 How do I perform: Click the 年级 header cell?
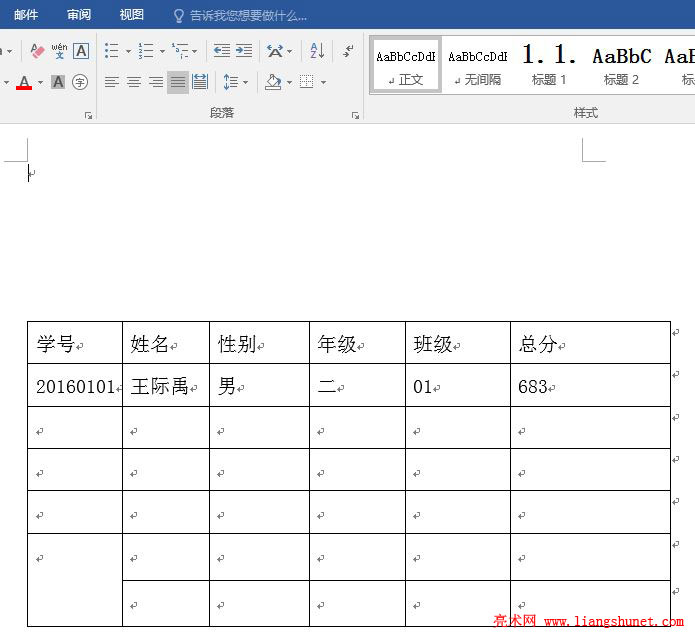point(357,343)
